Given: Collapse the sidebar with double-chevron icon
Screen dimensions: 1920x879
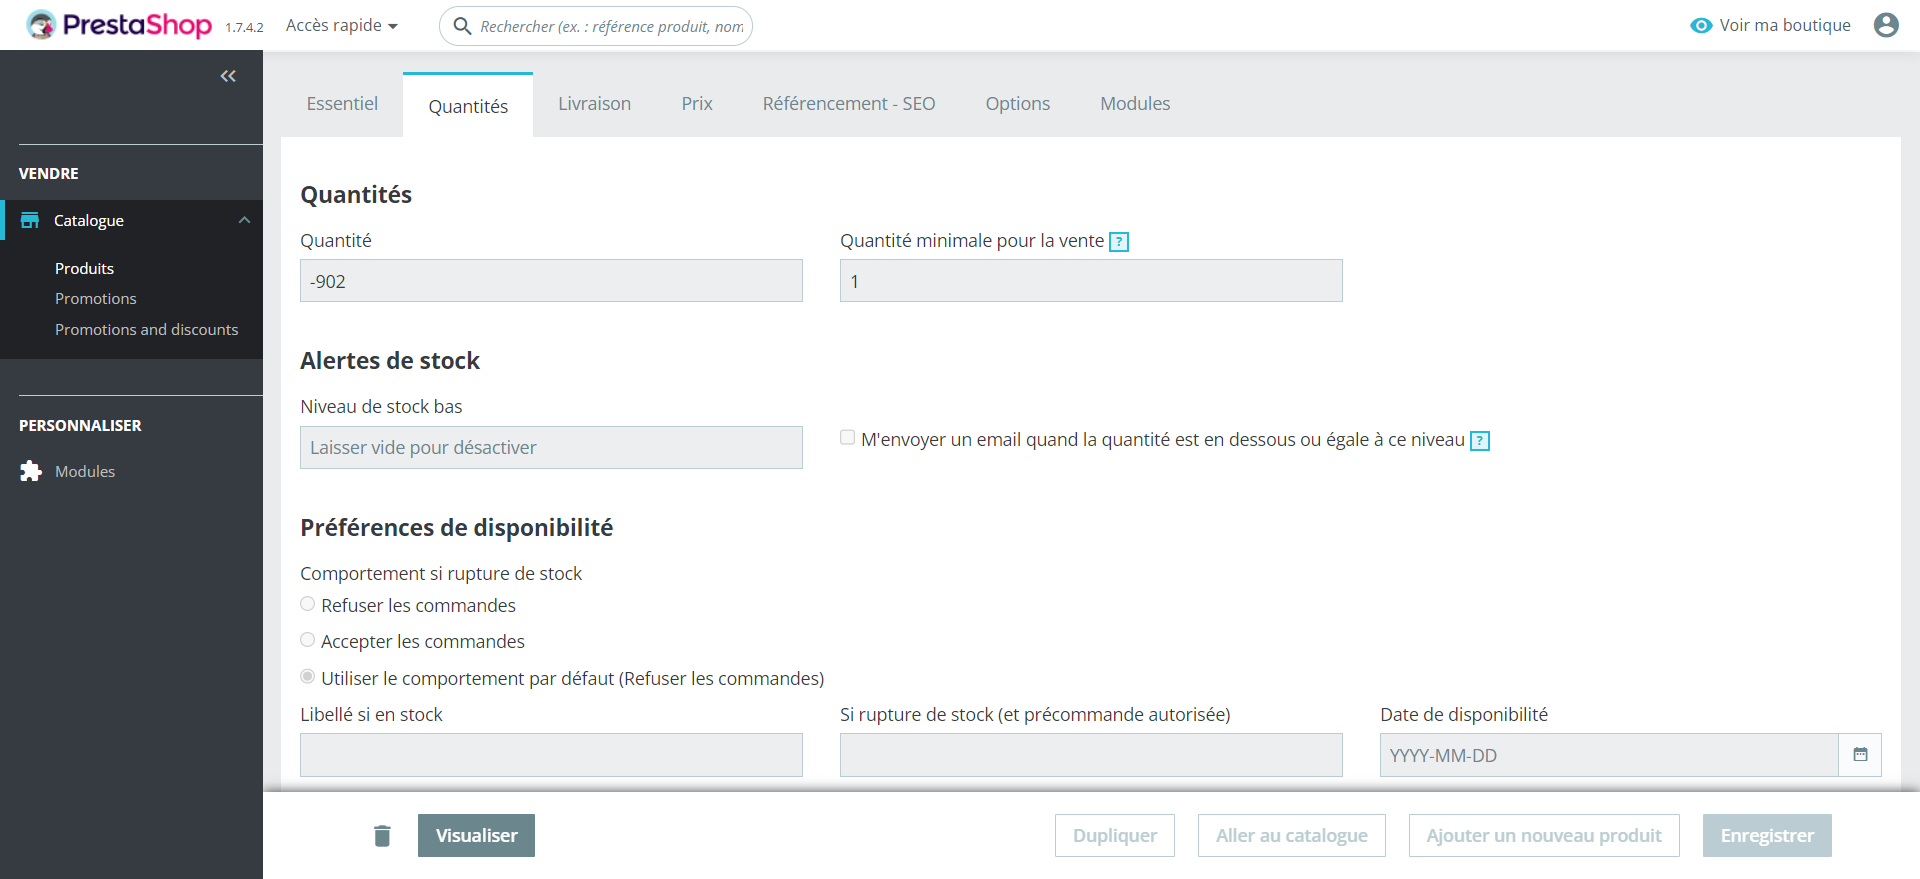Looking at the screenshot, I should [228, 76].
